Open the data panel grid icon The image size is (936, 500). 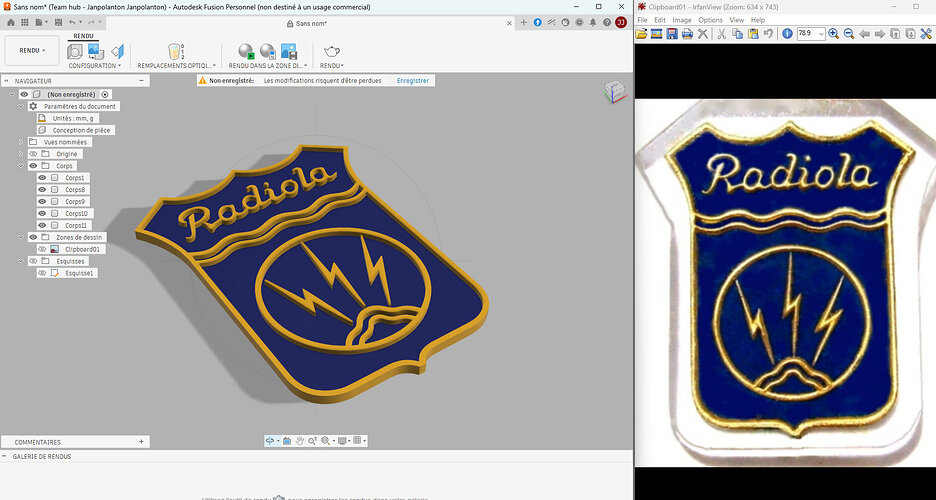[24, 22]
